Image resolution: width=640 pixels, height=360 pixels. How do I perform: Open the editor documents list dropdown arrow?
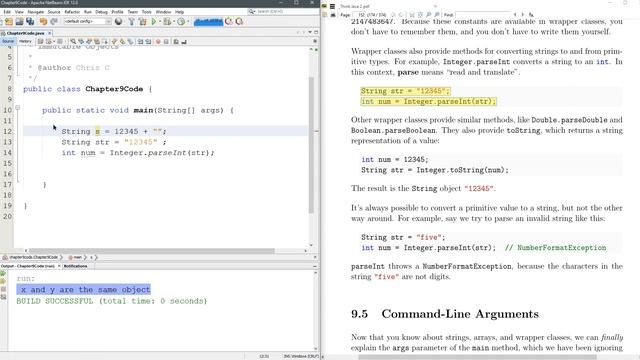pyautogui.click(x=310, y=32)
